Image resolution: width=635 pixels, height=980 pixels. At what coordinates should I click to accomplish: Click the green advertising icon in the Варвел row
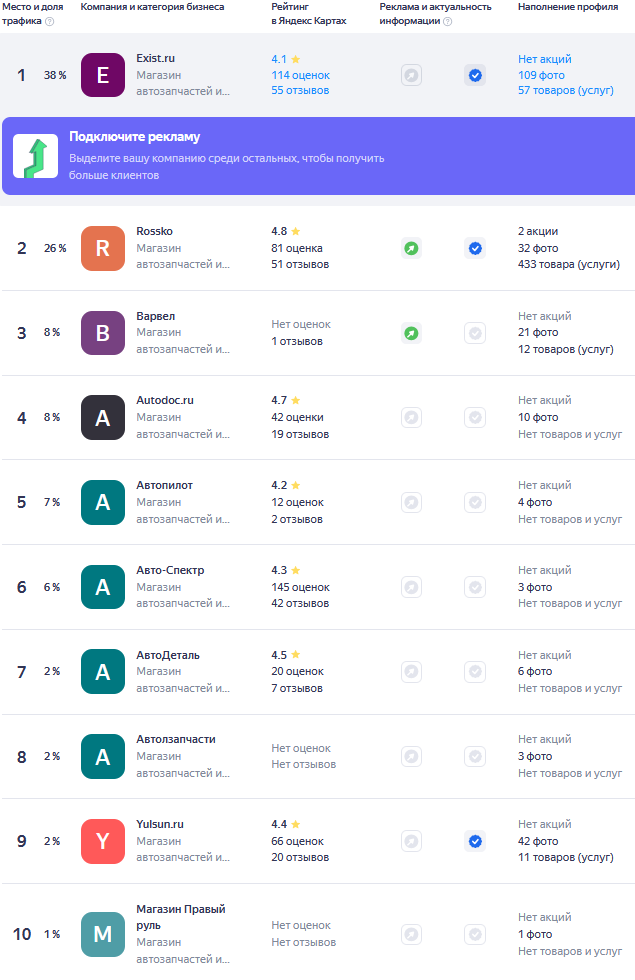411,332
